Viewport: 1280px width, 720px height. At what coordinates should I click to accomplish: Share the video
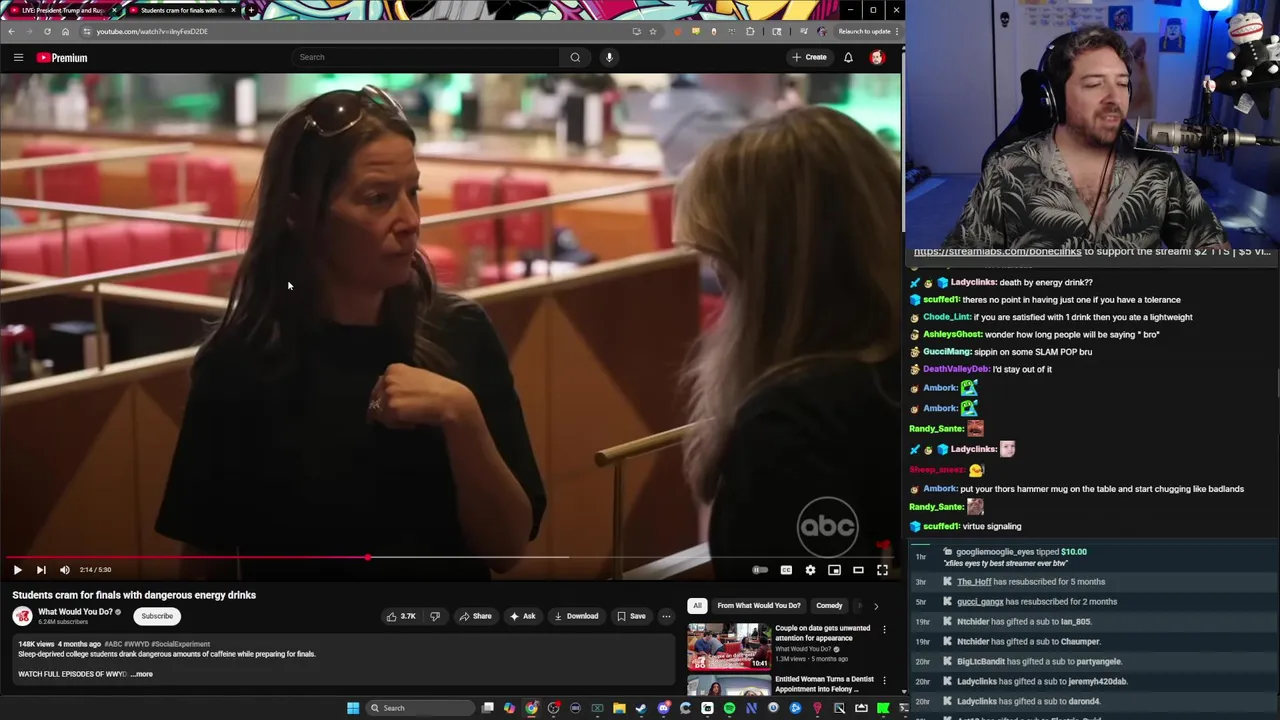(x=475, y=616)
